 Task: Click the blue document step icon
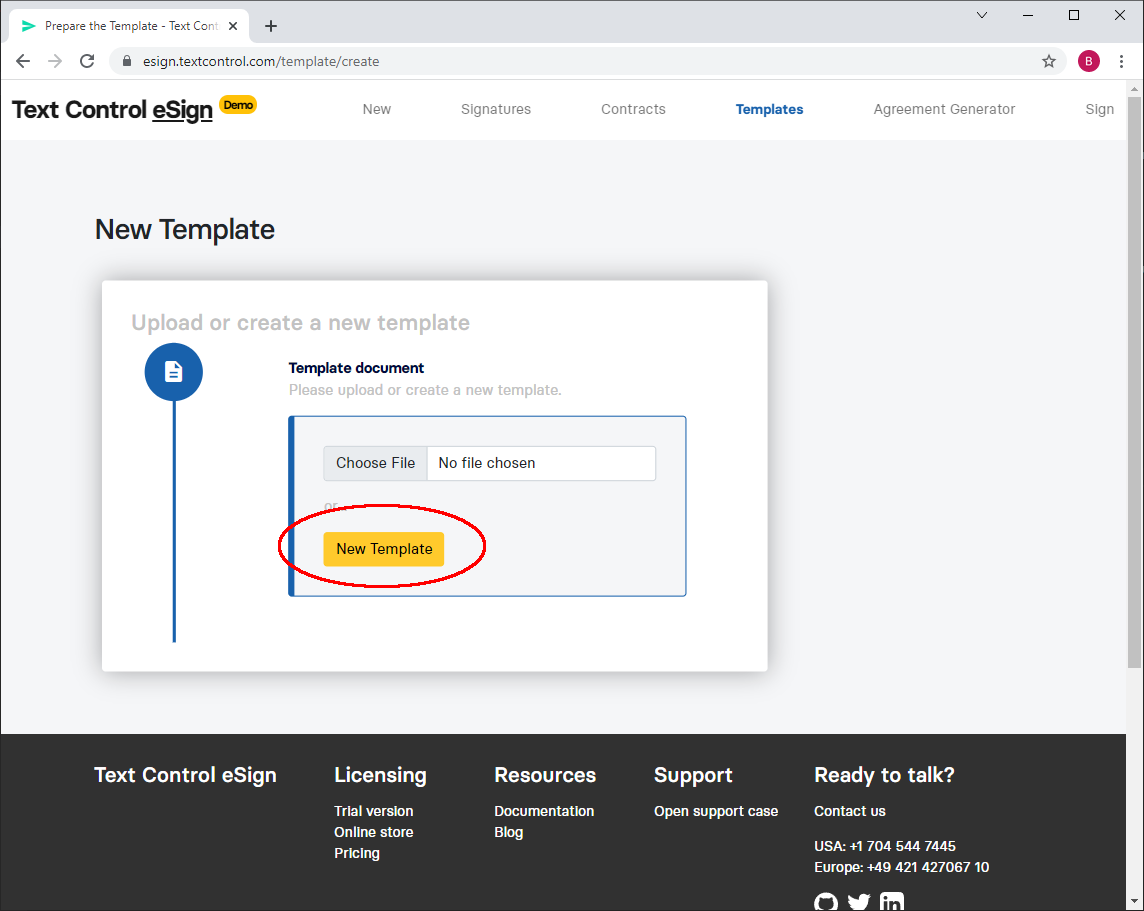coord(174,372)
